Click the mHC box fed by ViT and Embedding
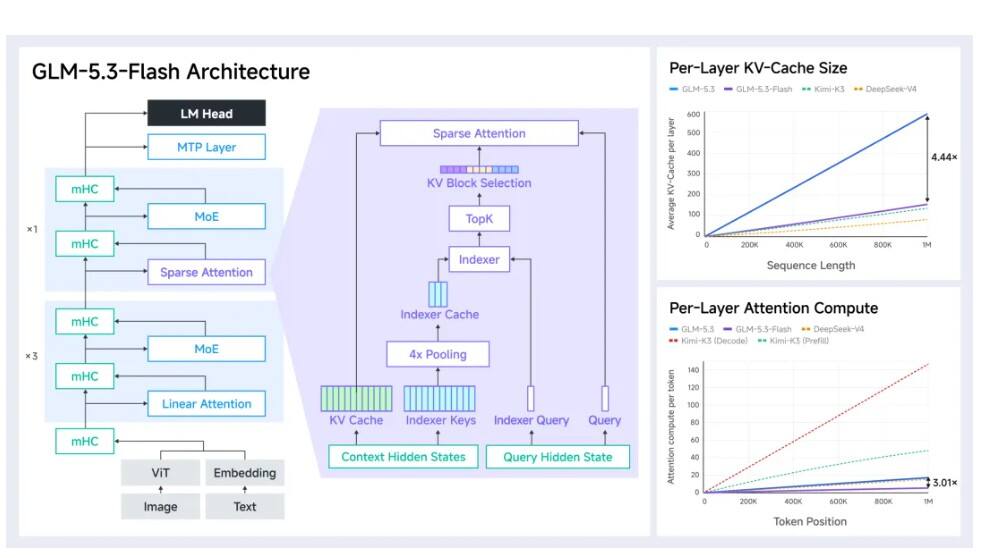The width and height of the screenshot is (986, 558). 85,441
